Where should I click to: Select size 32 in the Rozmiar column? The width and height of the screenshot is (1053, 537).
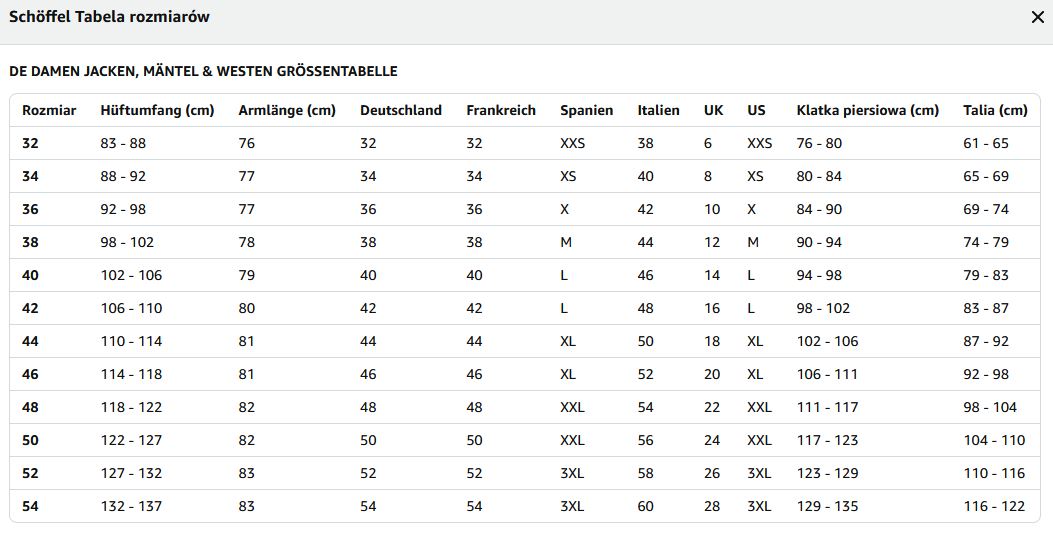click(30, 143)
